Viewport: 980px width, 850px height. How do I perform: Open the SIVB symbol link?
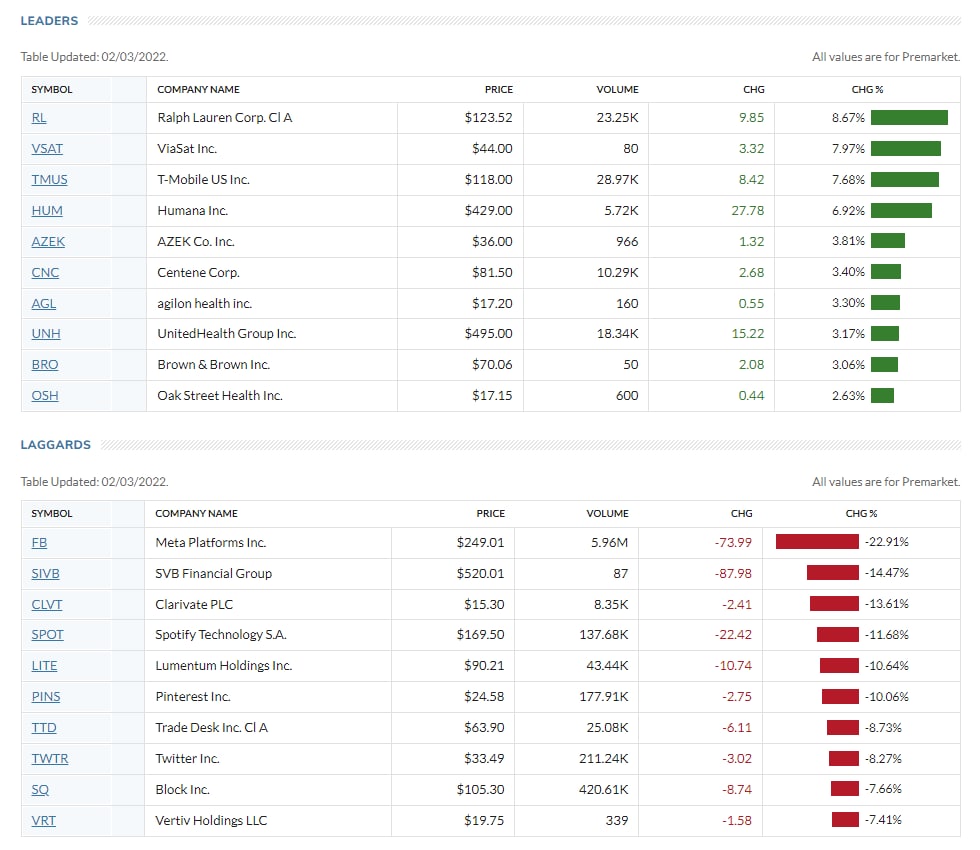click(x=45, y=574)
